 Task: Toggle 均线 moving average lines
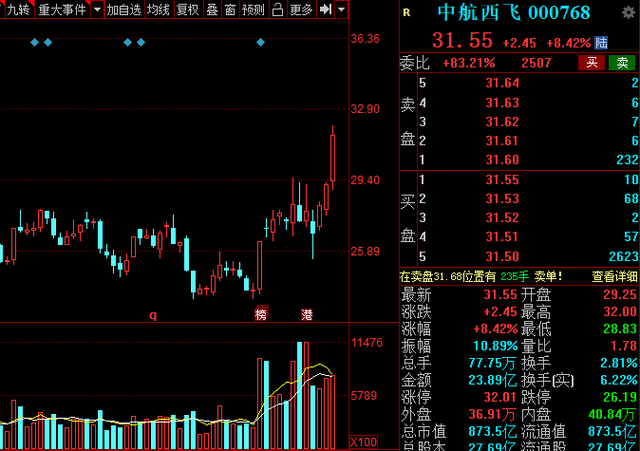(158, 9)
